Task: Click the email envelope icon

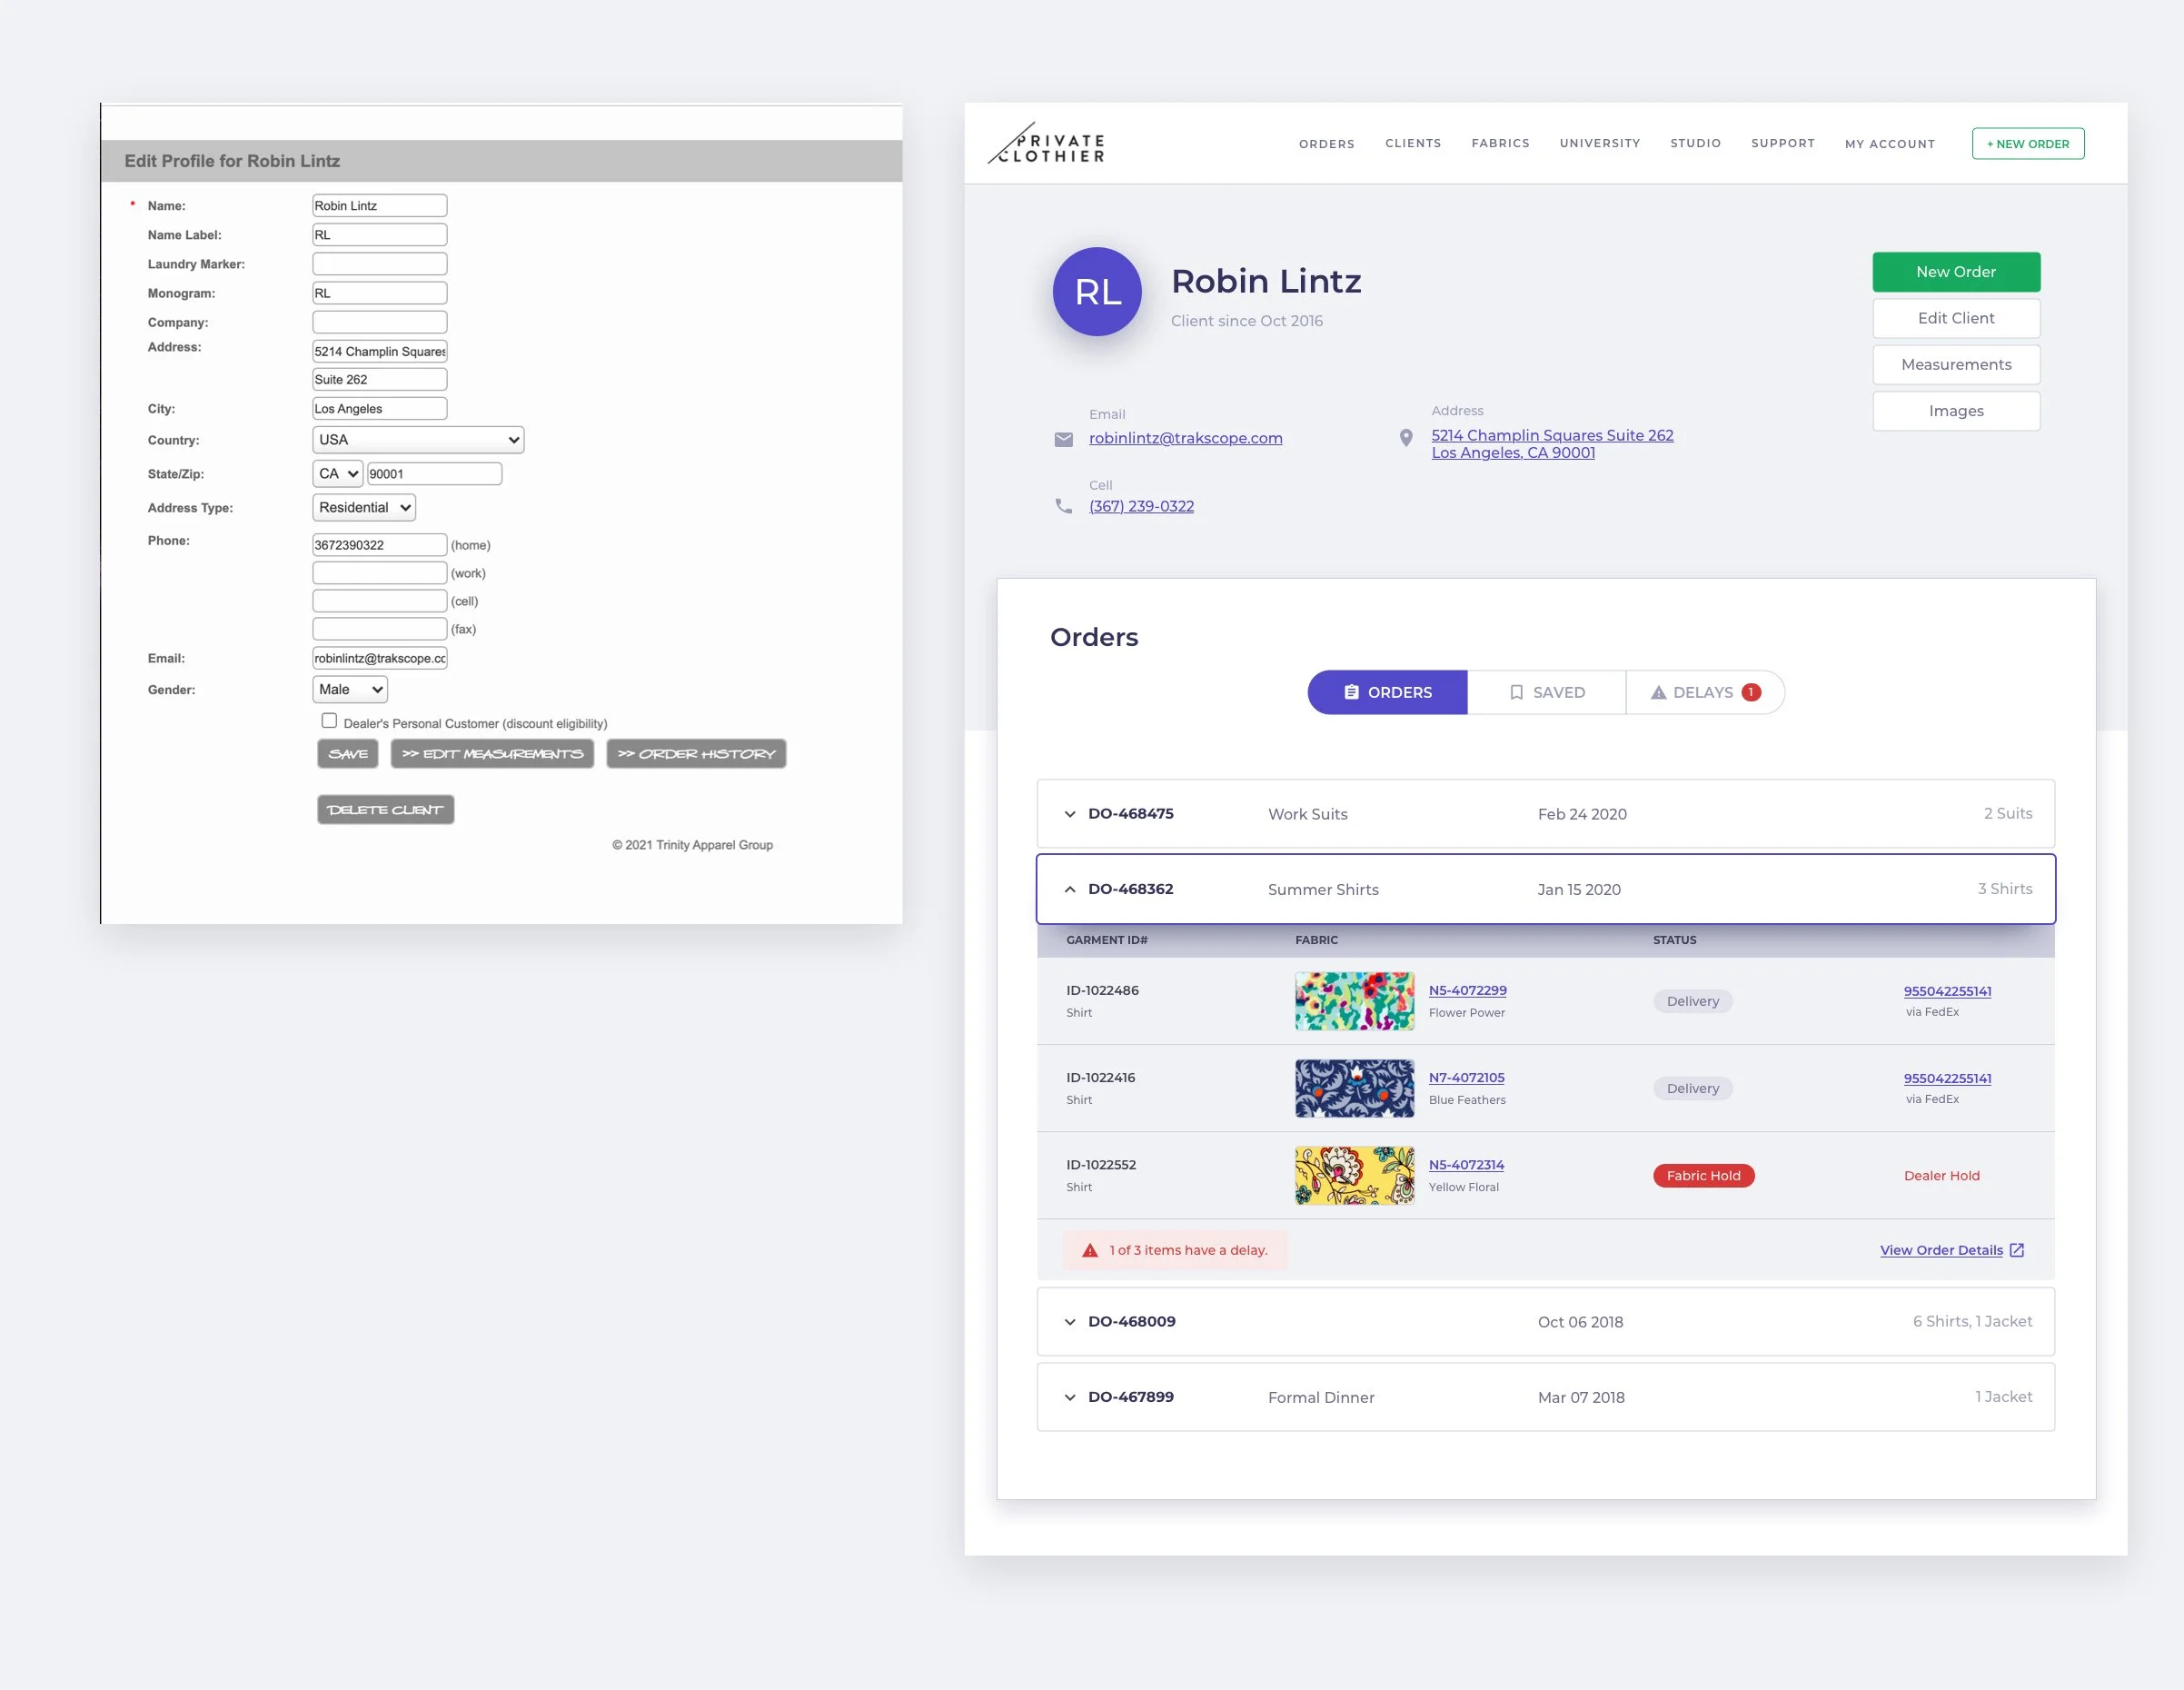Action: coord(1063,440)
